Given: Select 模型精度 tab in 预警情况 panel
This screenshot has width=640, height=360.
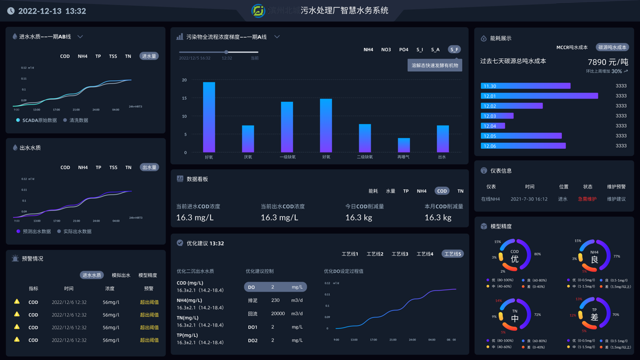Looking at the screenshot, I should coord(148,275).
